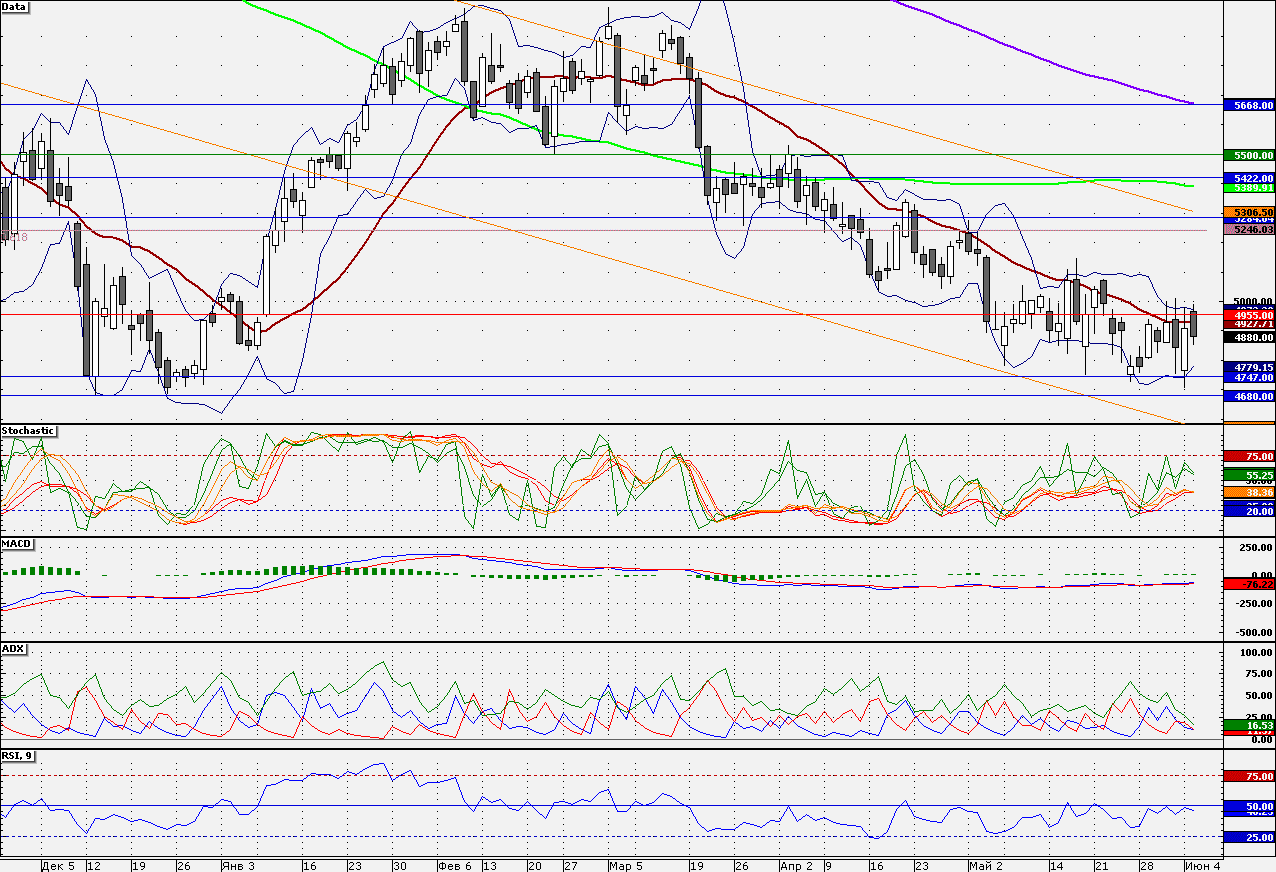Click the Фев 6 date marker
Viewport: 1276px width, 872px height.
[455, 864]
